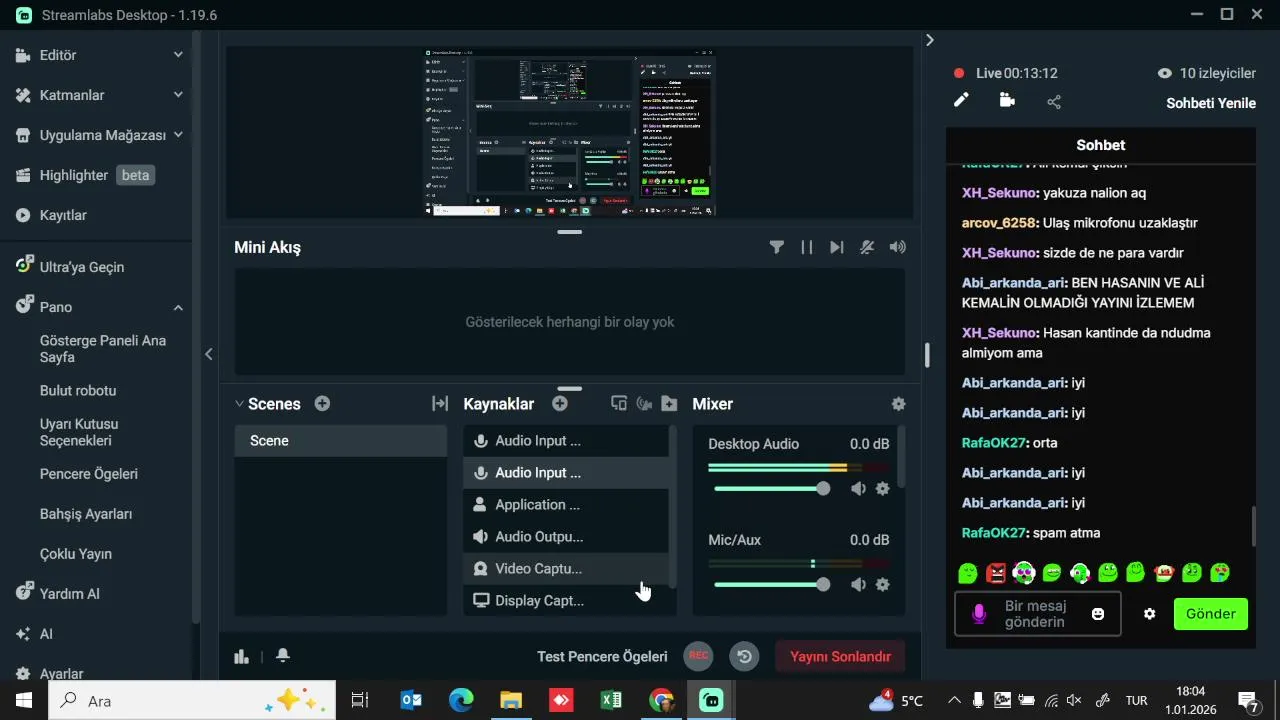
Task: Add a source folder
Action: click(x=669, y=404)
